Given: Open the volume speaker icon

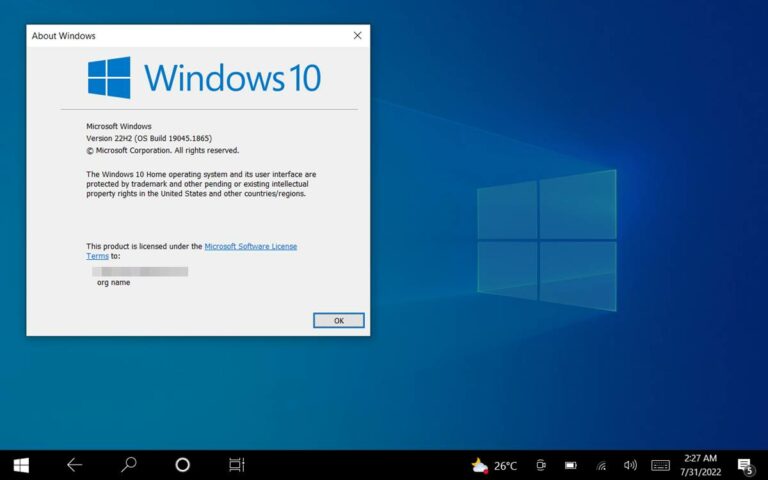Looking at the screenshot, I should coord(630,465).
